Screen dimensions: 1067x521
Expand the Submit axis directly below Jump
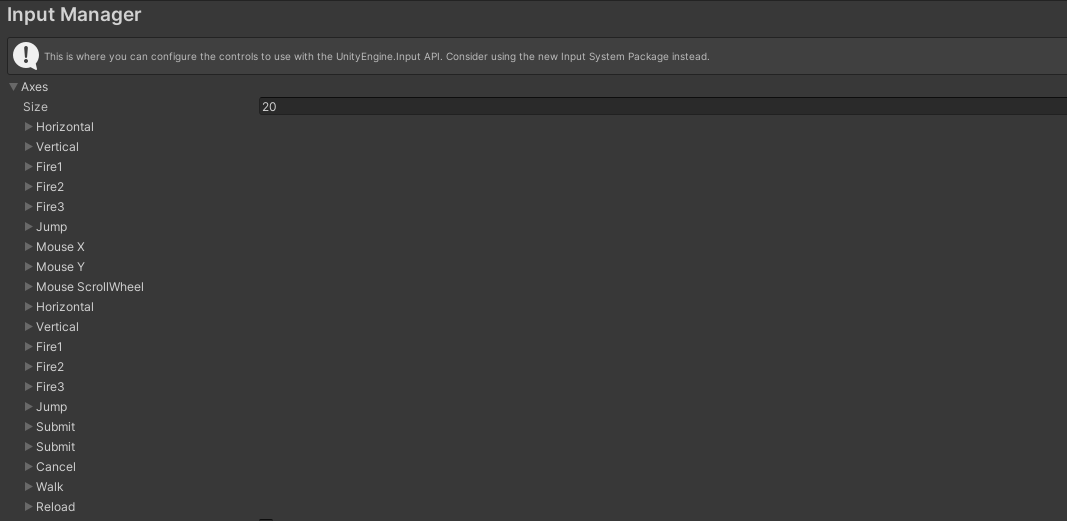click(29, 426)
